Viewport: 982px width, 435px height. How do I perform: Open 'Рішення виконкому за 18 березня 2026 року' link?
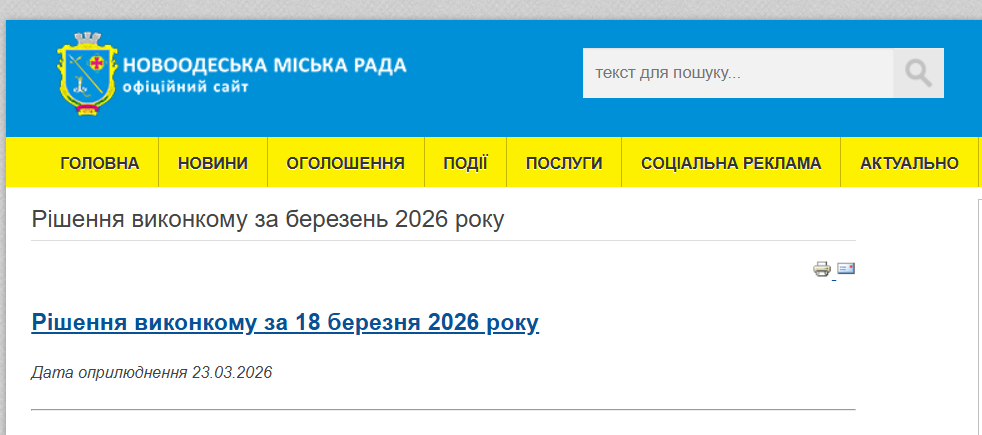285,322
